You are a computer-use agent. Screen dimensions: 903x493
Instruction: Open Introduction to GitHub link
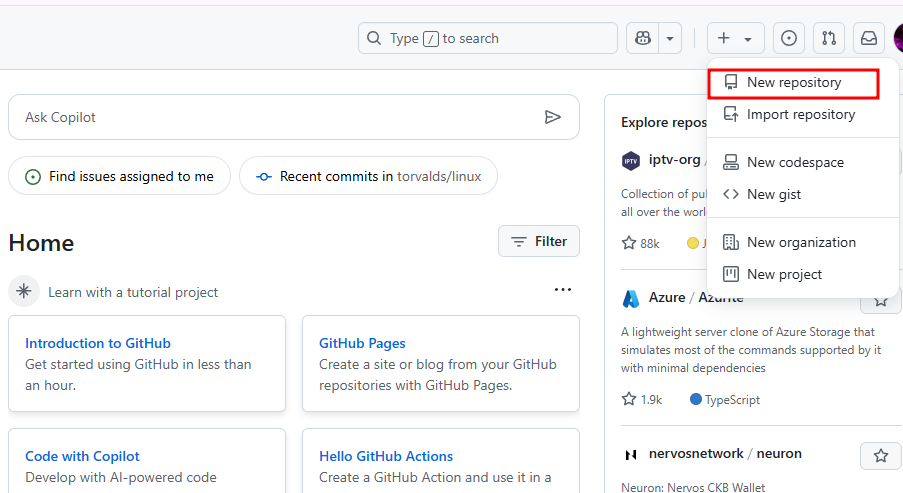(x=98, y=343)
